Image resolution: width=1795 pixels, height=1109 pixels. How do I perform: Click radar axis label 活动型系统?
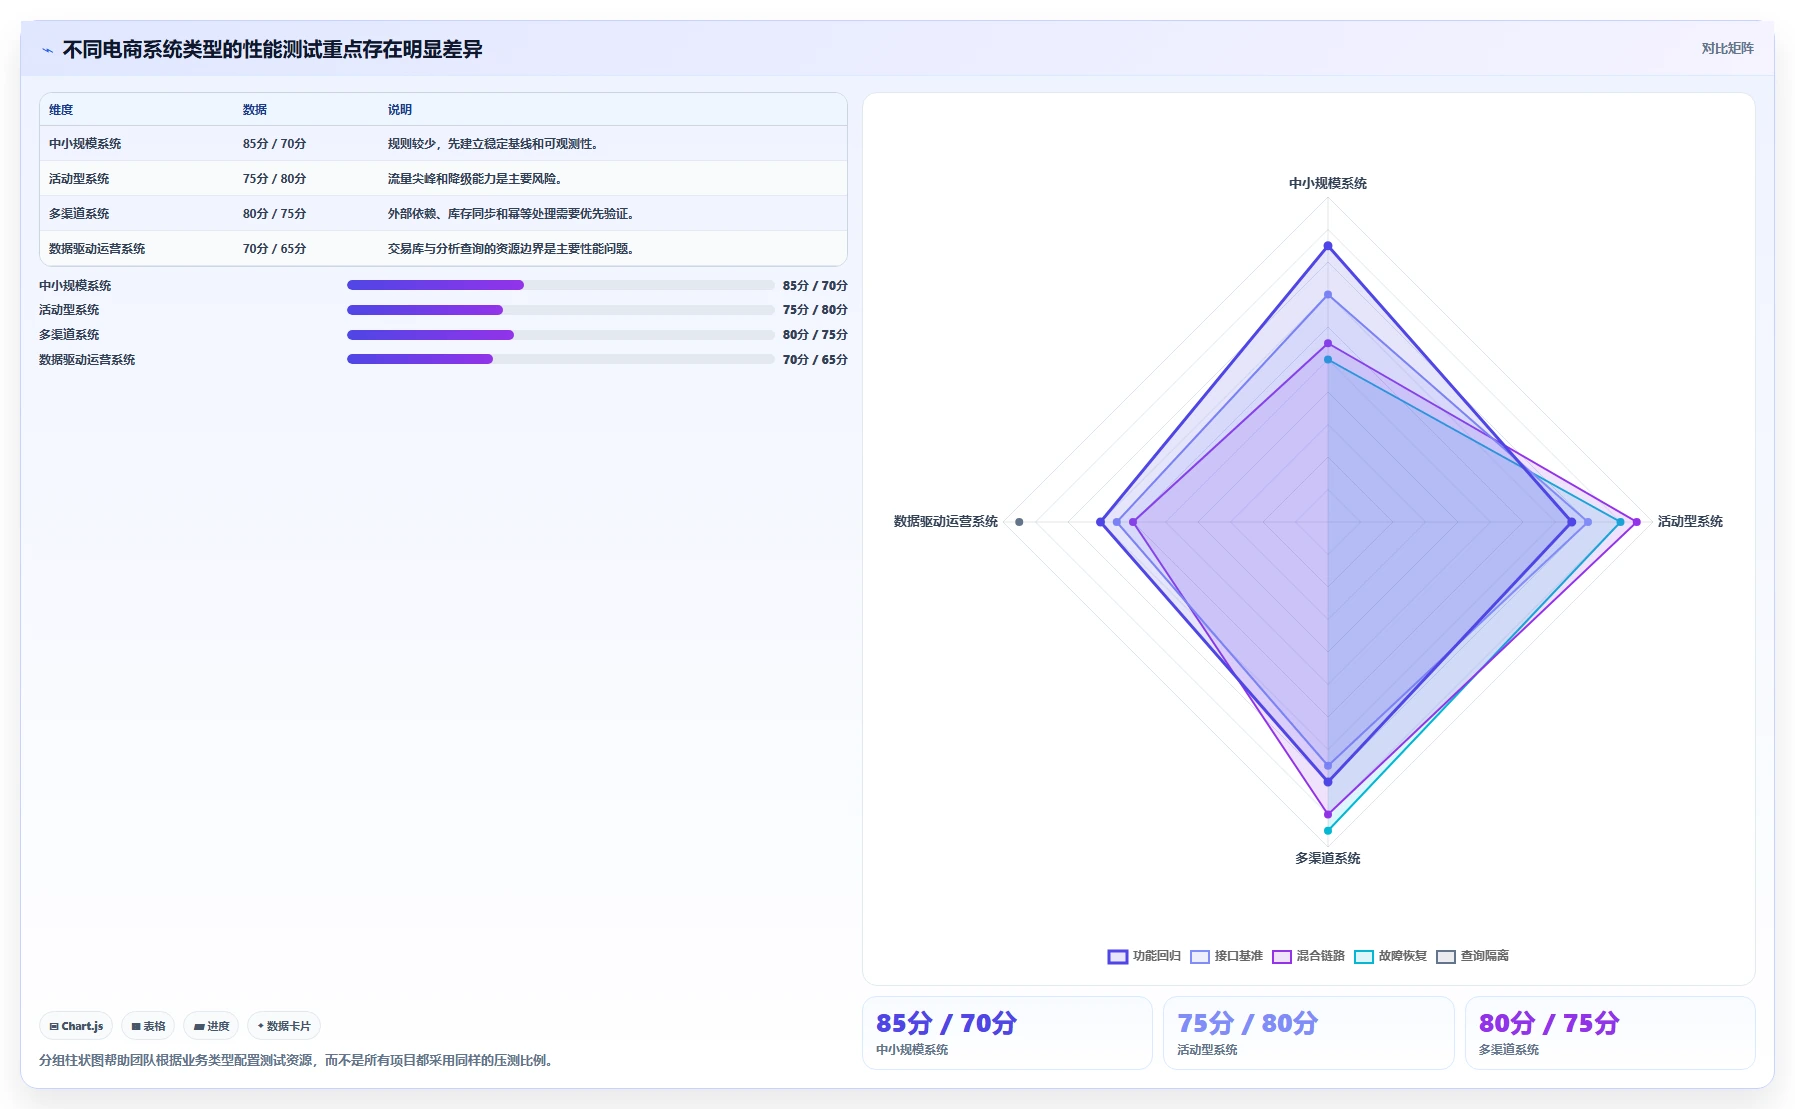1690,522
